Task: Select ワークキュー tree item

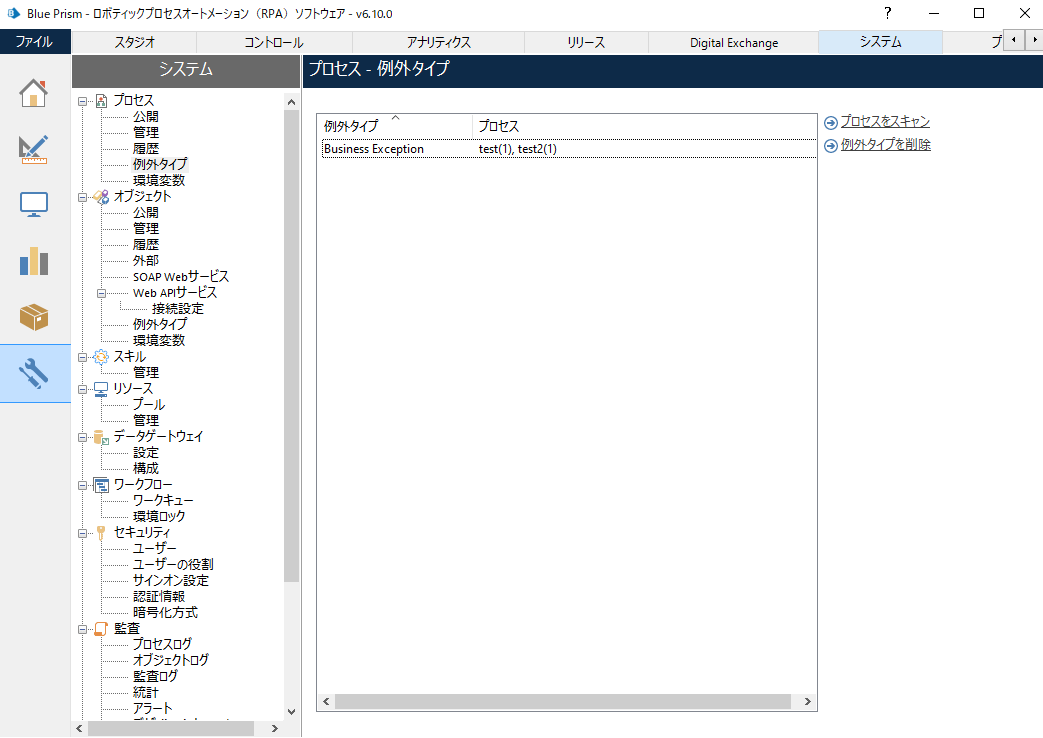Action: tap(163, 500)
